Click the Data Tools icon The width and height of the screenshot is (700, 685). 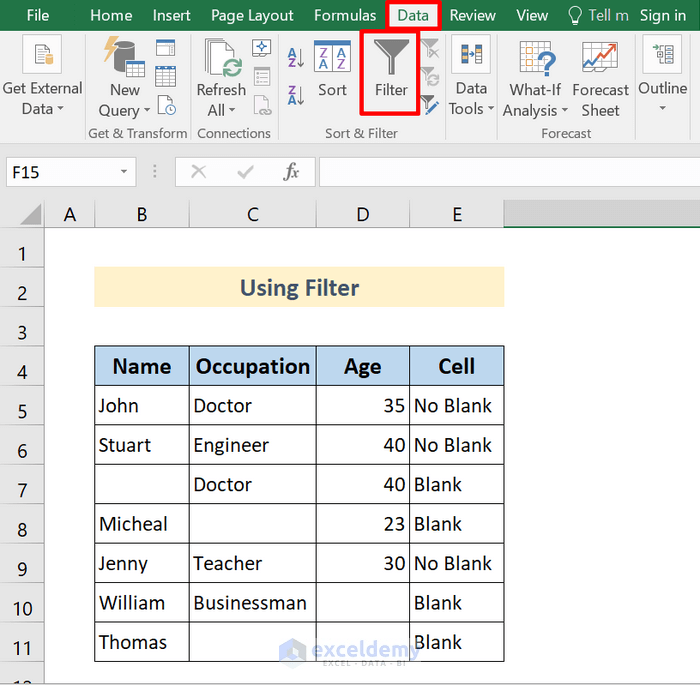point(471,54)
